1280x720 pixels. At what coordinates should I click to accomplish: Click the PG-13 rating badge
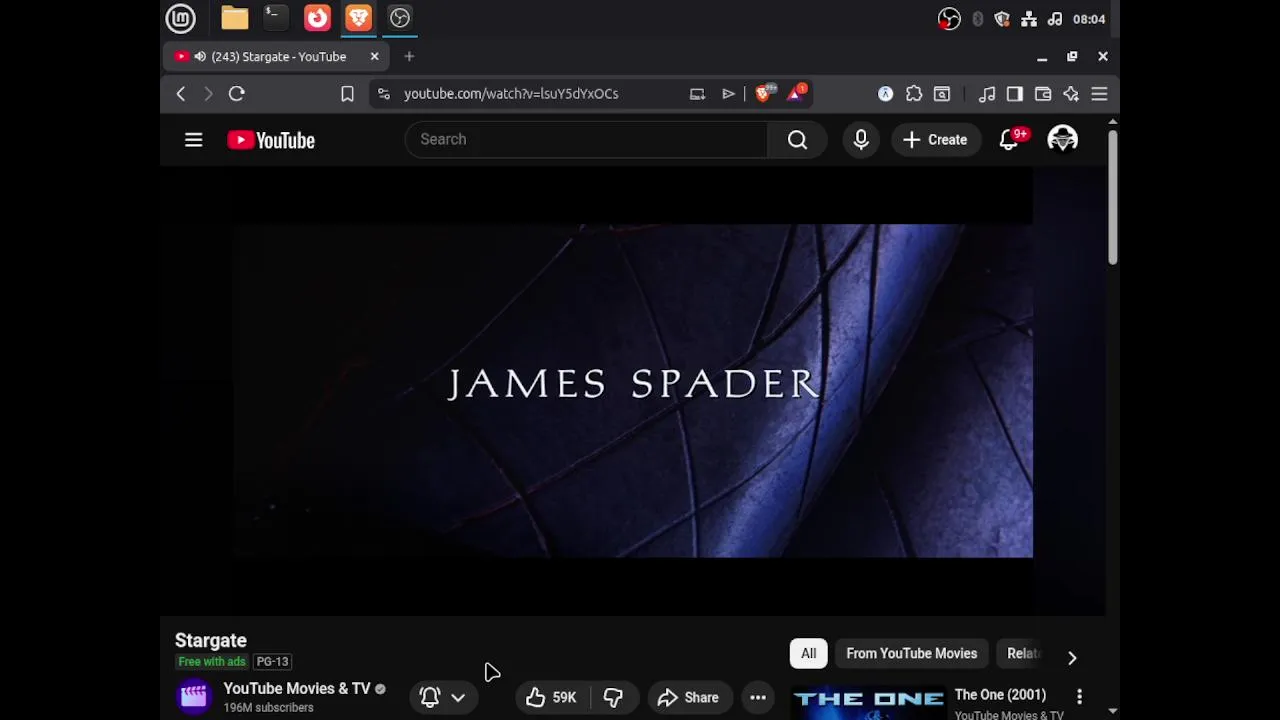272,662
